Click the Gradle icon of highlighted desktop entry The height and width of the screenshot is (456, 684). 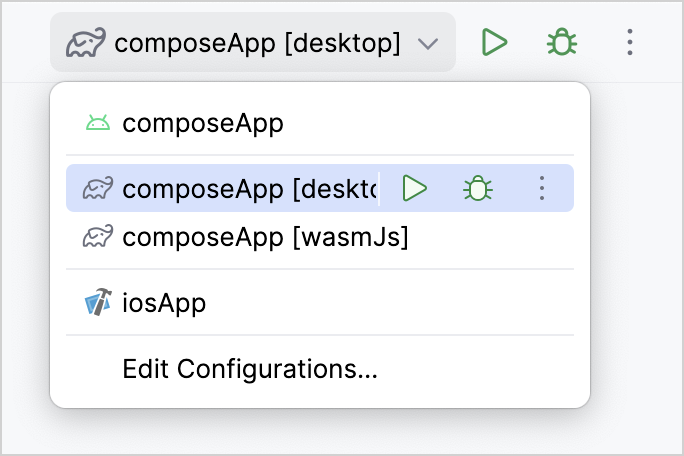point(97,188)
